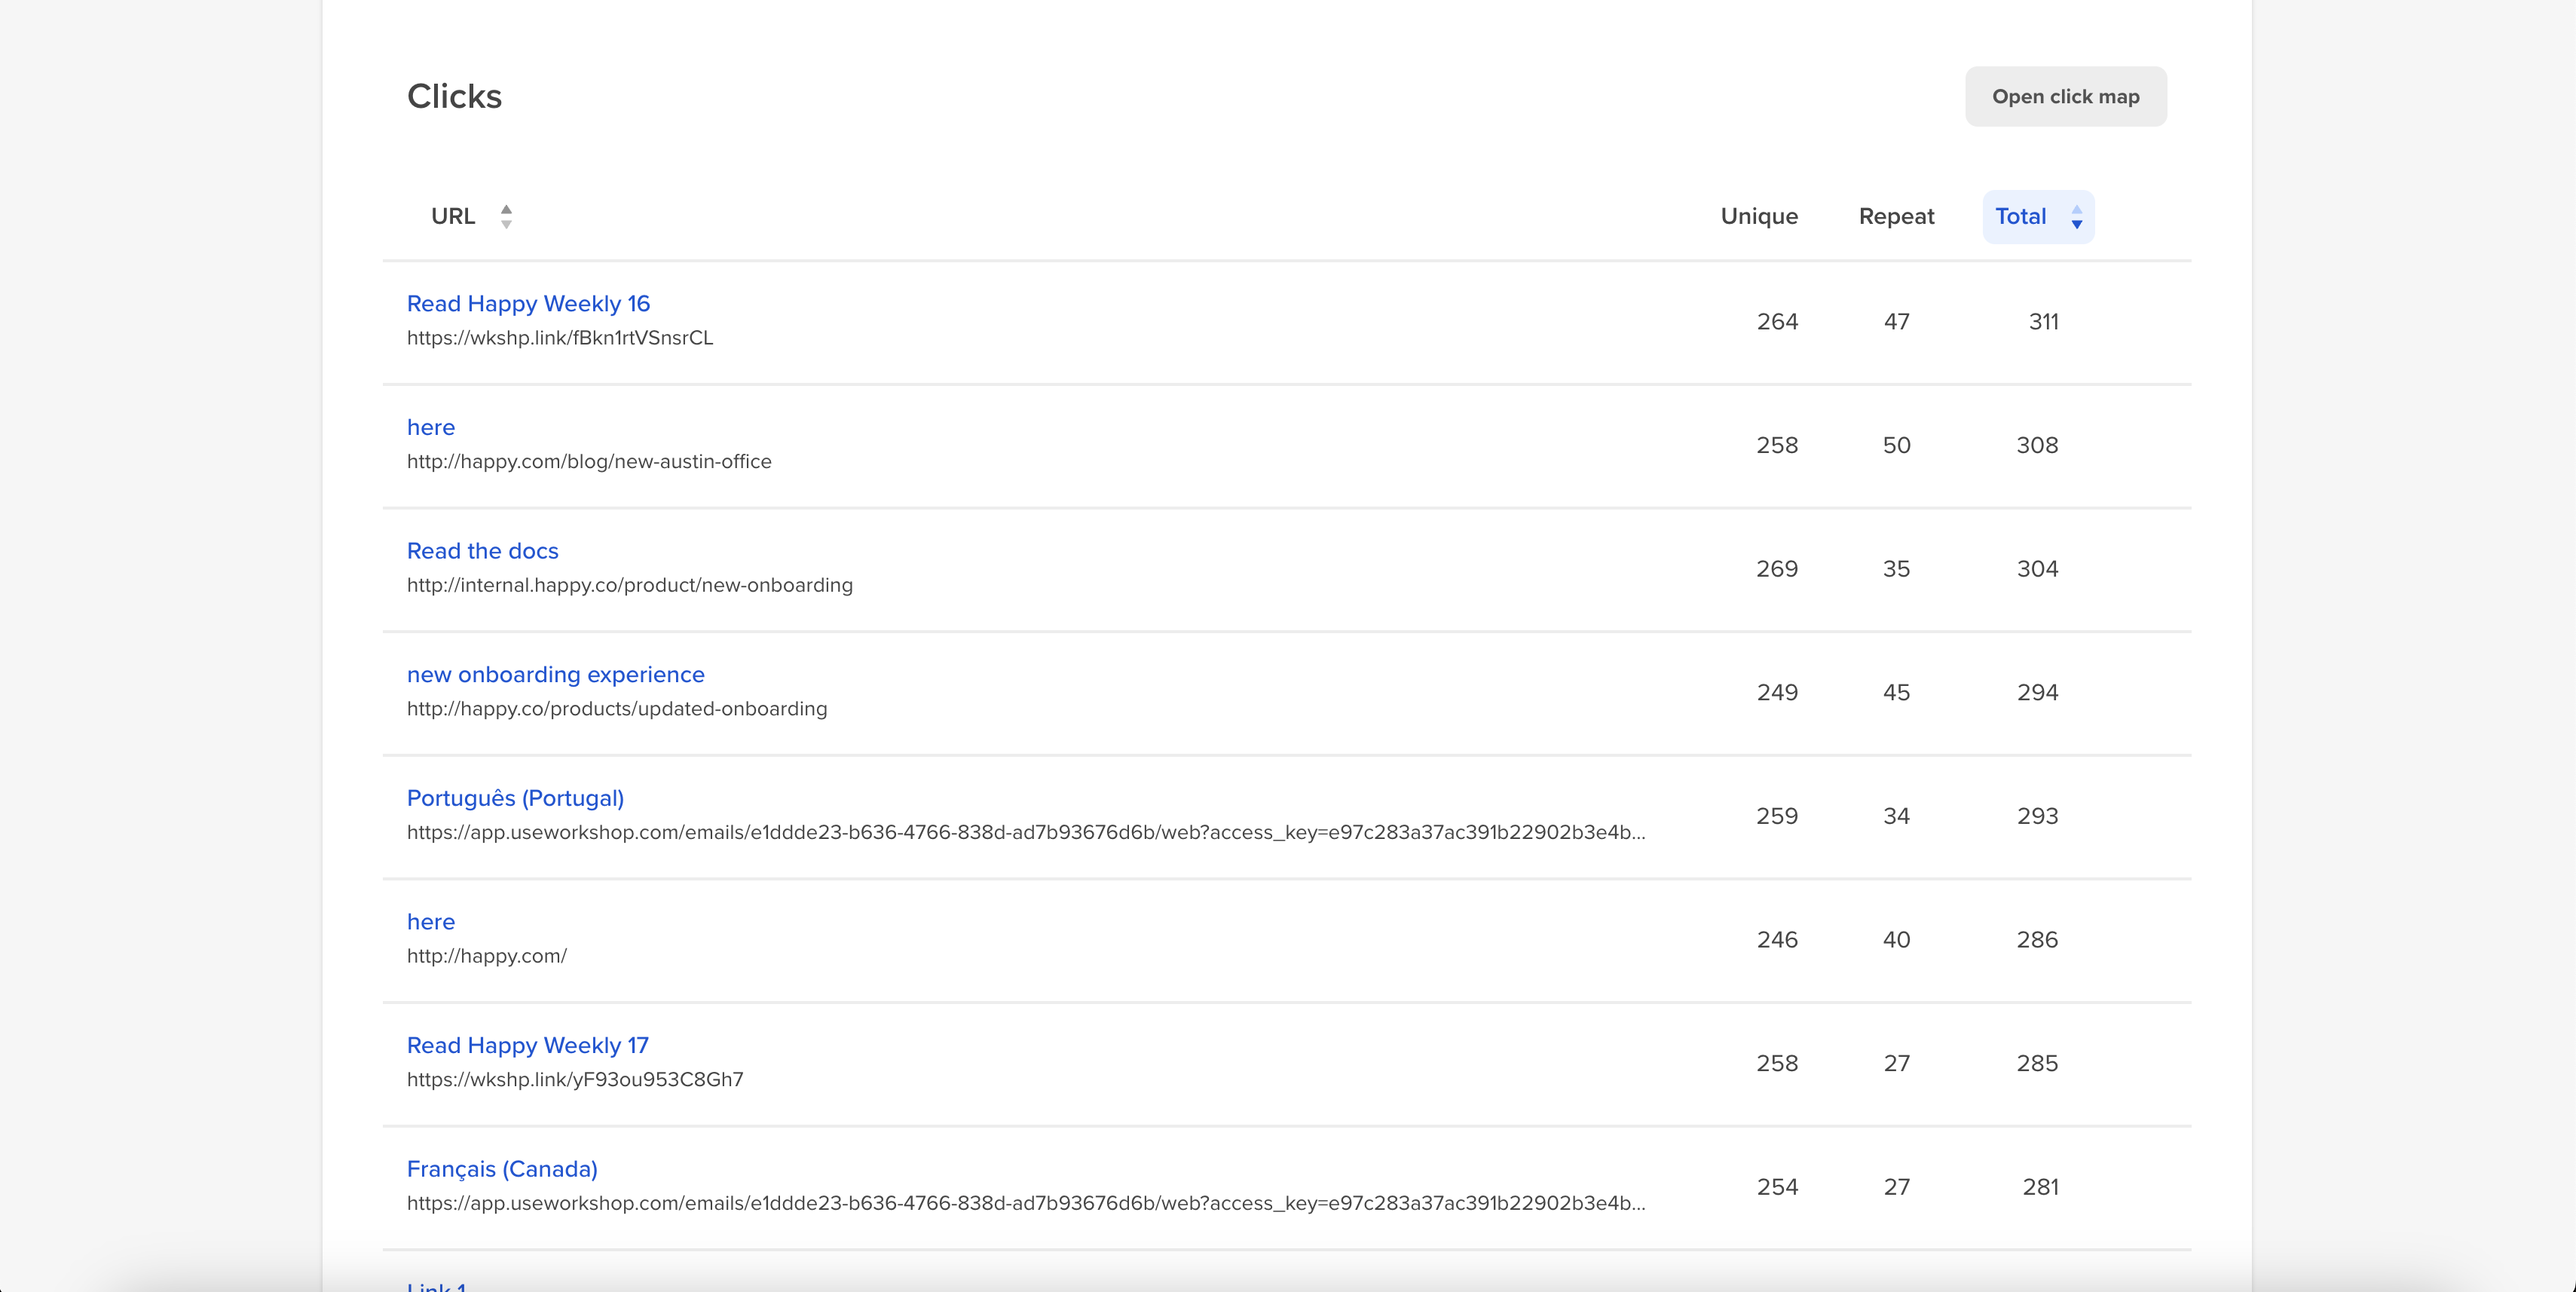2576x1292 pixels.
Task: Select the URL text under Français (Canada)
Action: 1026,1203
